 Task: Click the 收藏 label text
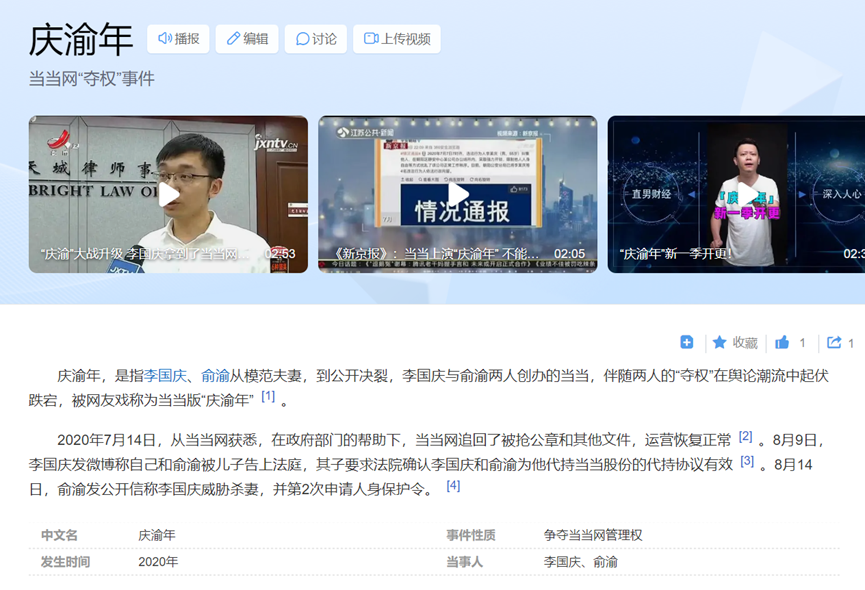pyautogui.click(x=745, y=343)
